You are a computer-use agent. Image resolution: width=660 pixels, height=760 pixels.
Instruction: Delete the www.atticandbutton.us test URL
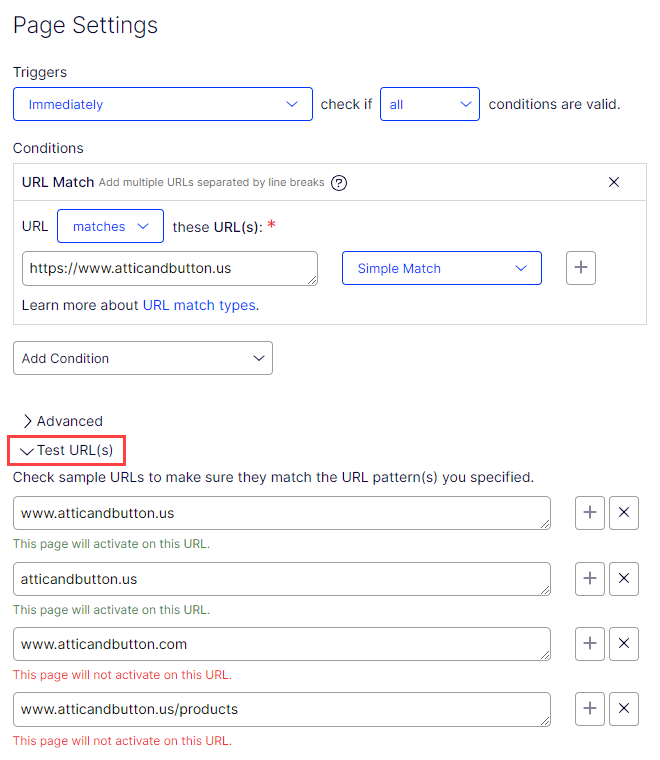624,512
